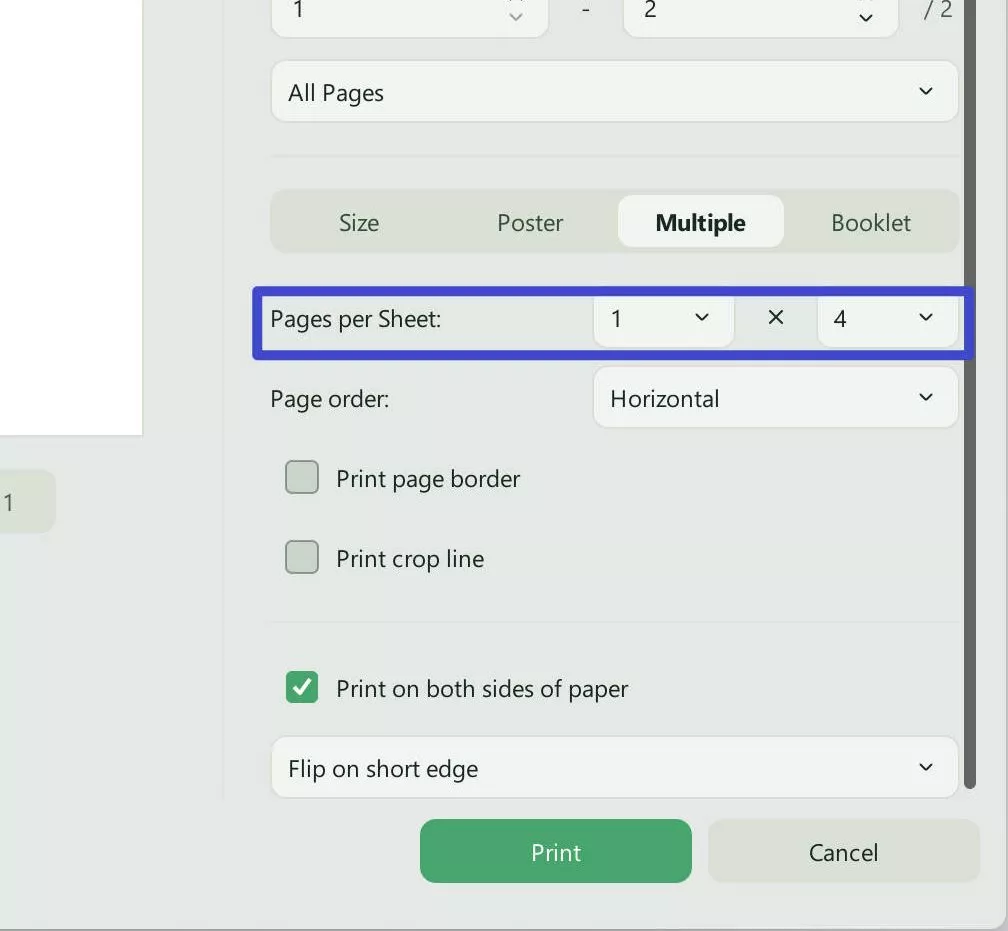
Task: Open the All Pages dropdown
Action: pyautogui.click(x=613, y=91)
